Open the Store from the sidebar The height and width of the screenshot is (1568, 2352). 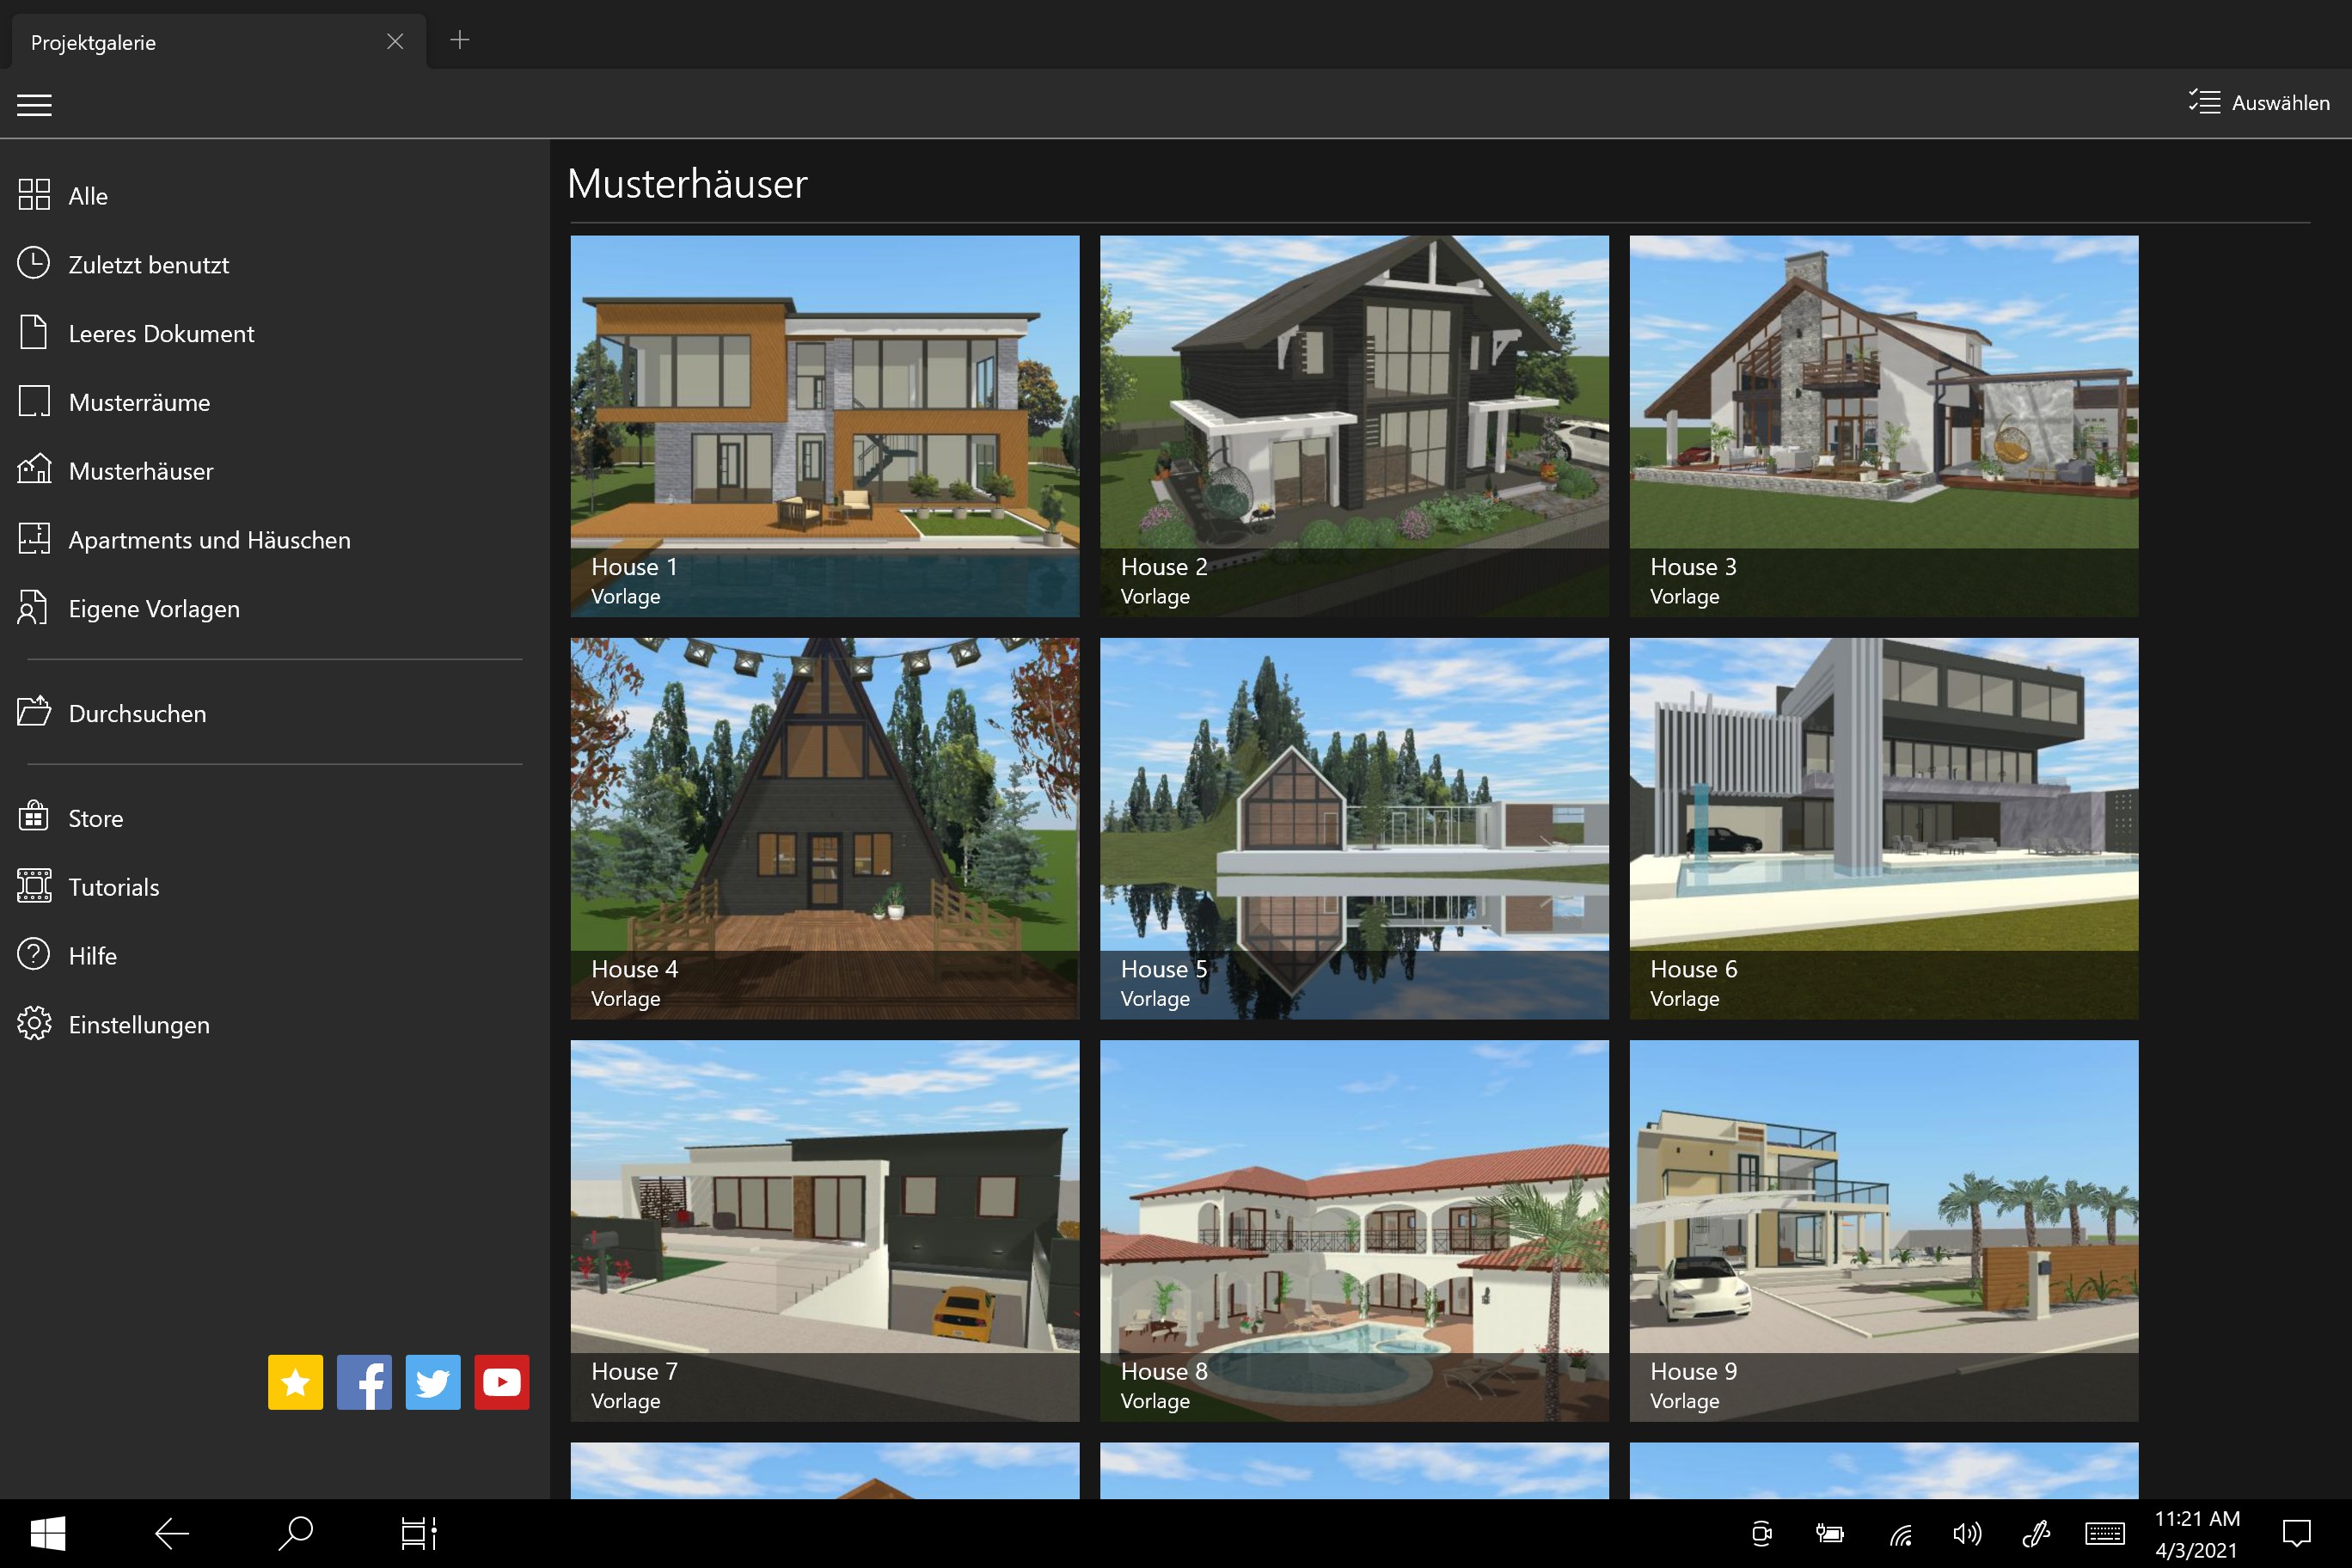(95, 818)
